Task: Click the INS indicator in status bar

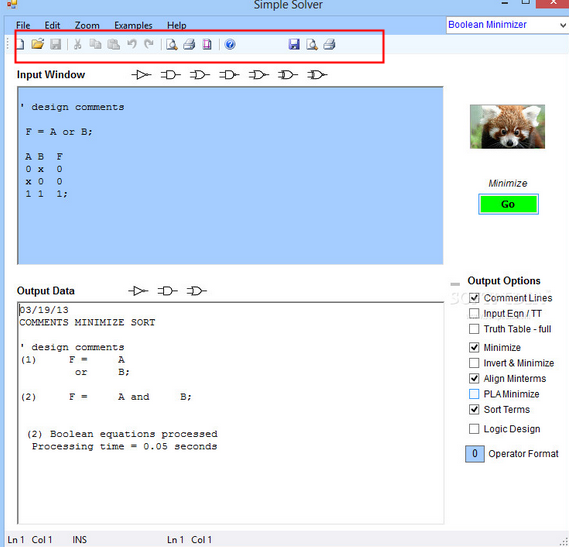Action: [79, 540]
